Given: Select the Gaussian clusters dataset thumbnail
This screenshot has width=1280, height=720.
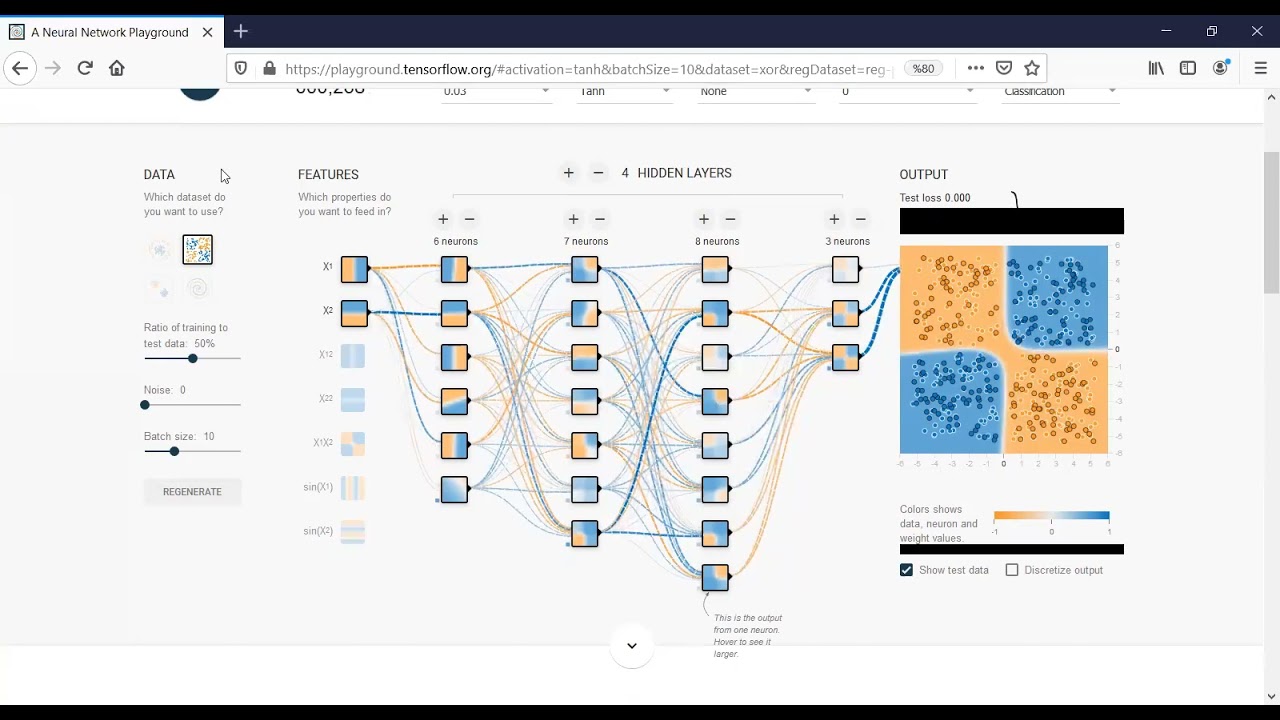Looking at the screenshot, I should click(159, 288).
